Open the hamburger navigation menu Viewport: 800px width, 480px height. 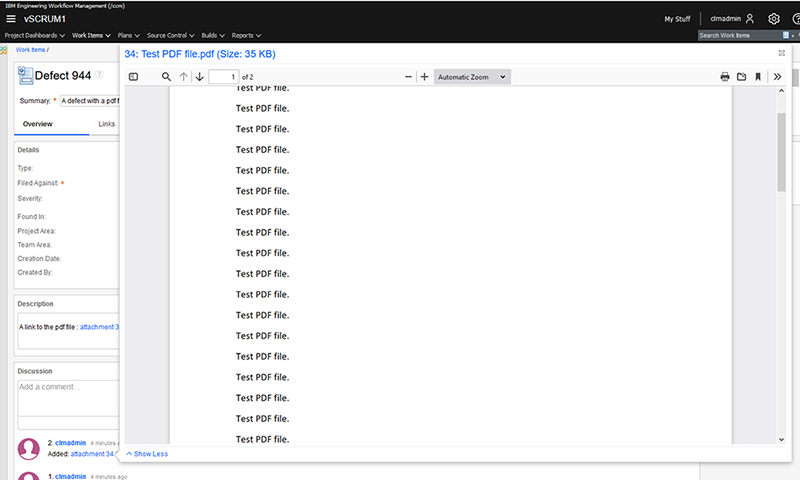click(11, 18)
